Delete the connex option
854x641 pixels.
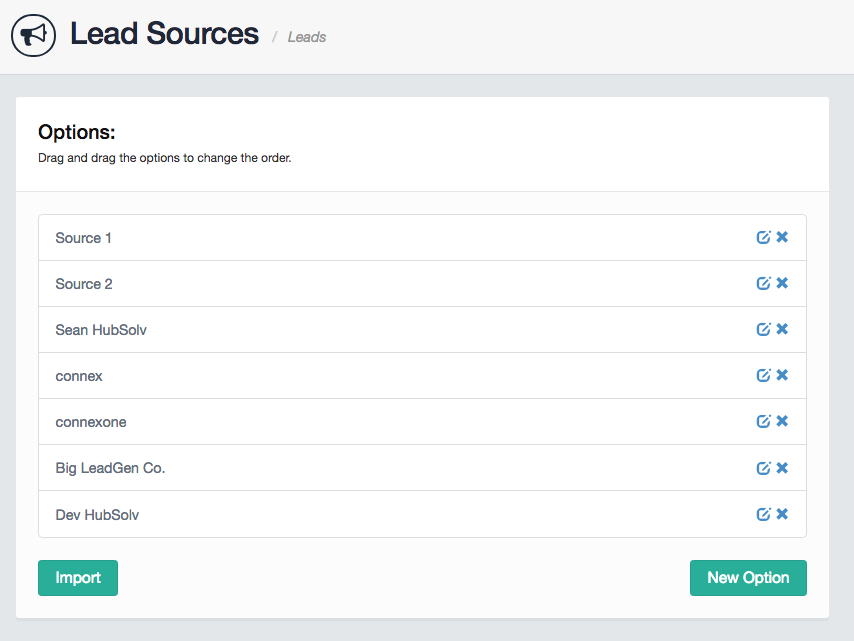tap(782, 376)
